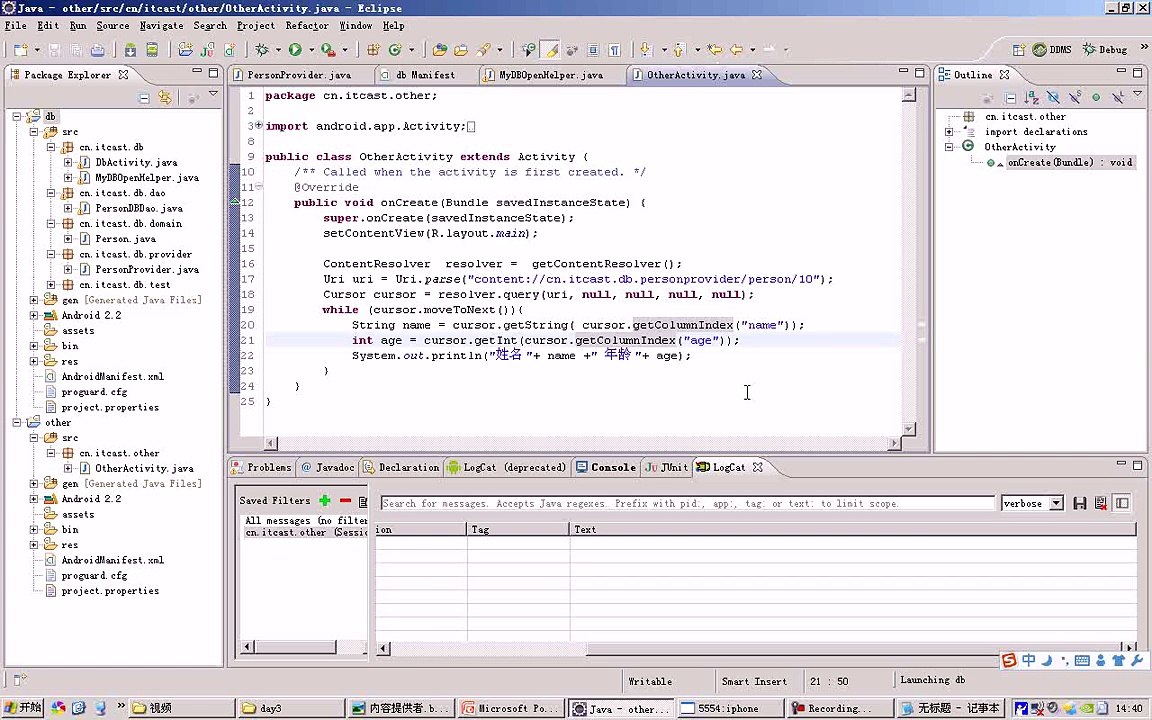Expand the cn.itcast.db.test package
The width and height of the screenshot is (1152, 720).
pyautogui.click(x=51, y=284)
